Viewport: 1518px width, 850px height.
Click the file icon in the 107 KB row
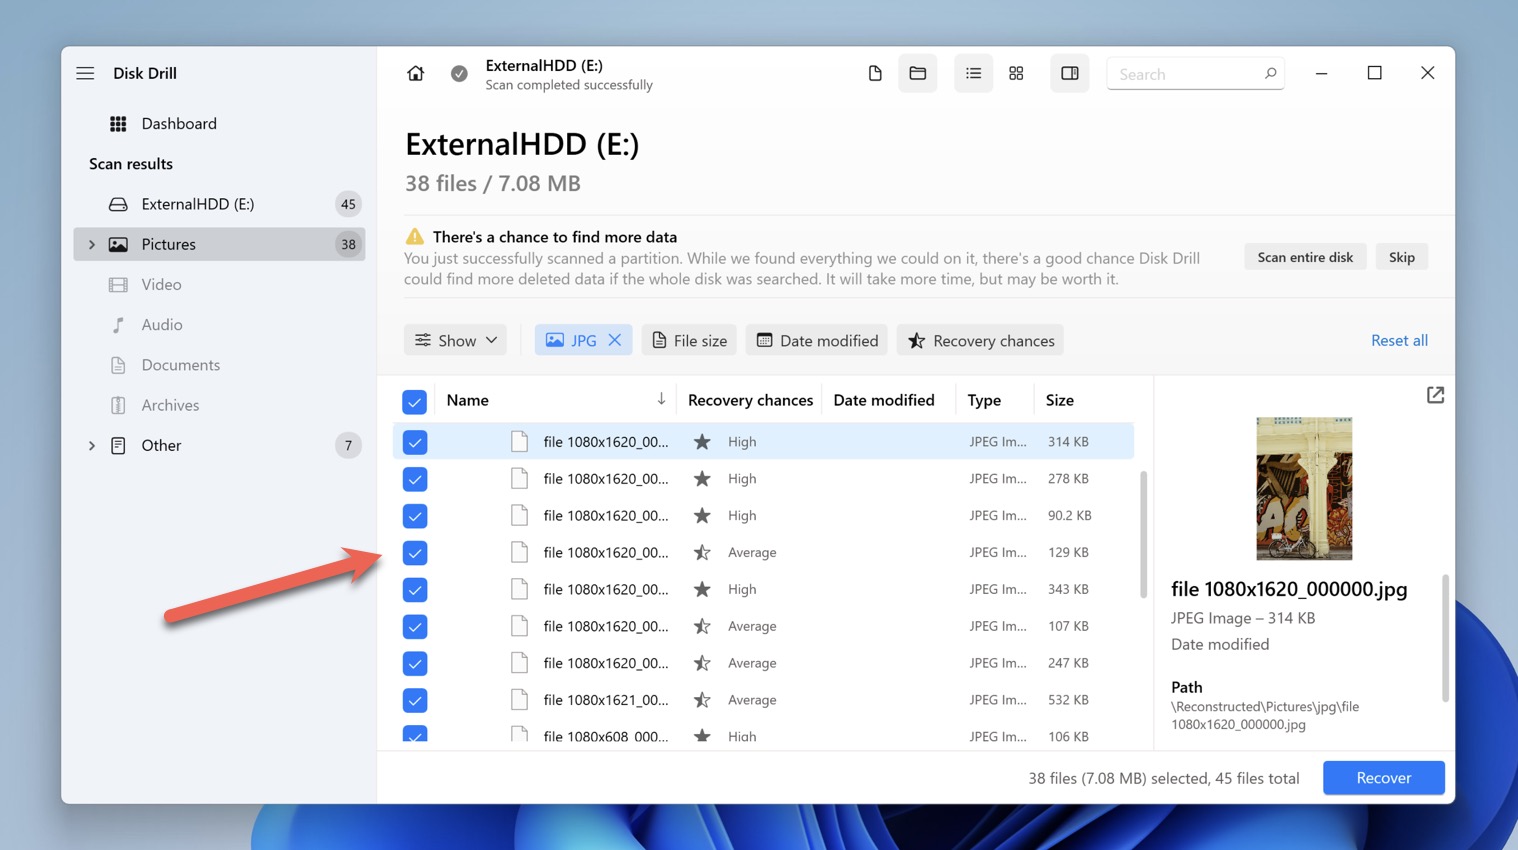click(519, 626)
